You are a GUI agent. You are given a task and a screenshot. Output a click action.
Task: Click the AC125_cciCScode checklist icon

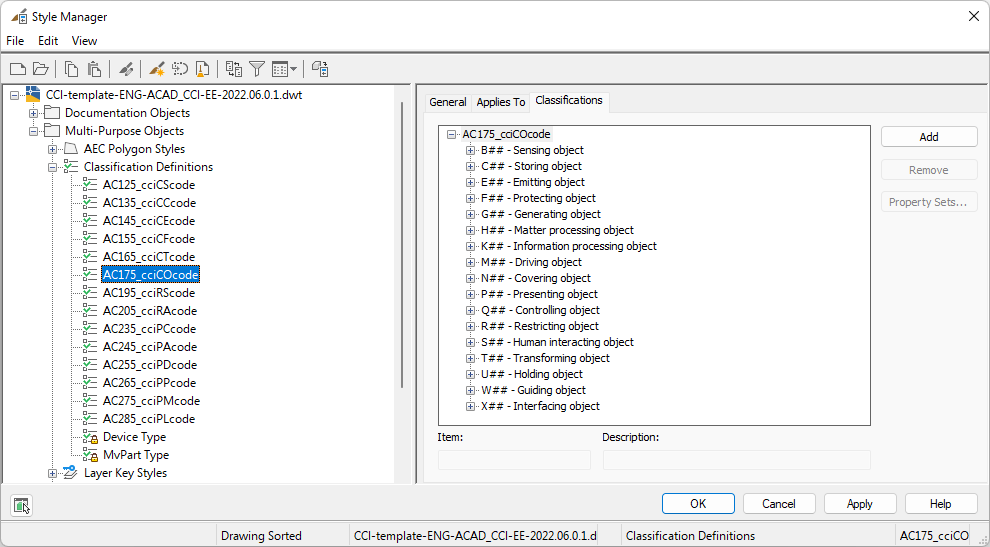tap(90, 185)
